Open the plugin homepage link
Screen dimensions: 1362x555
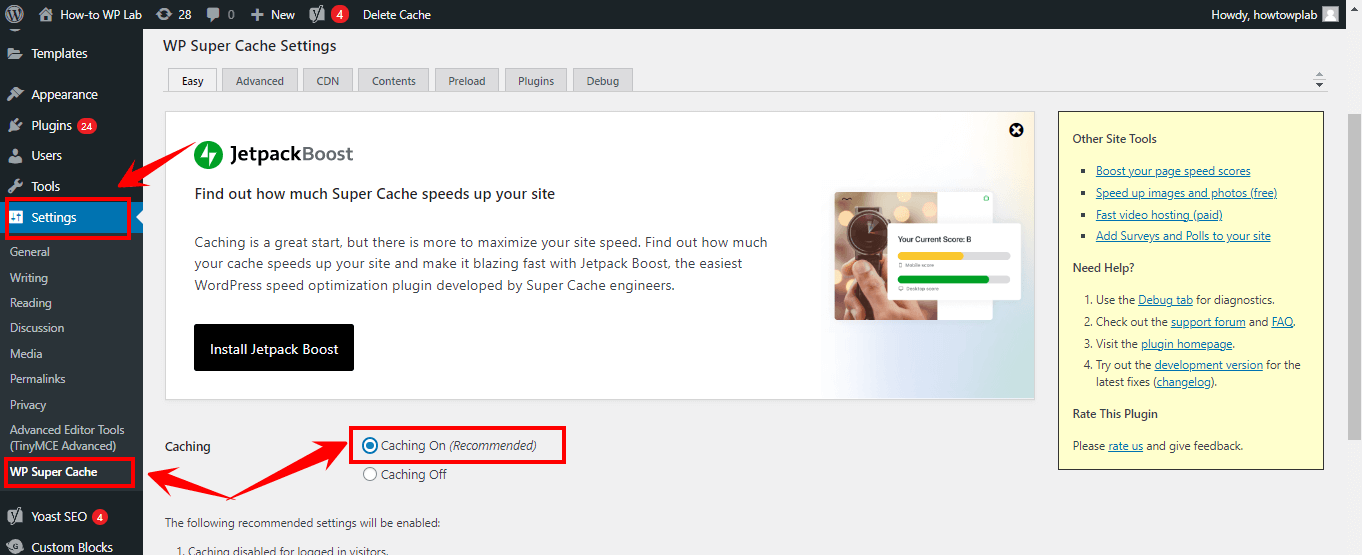[1187, 344]
